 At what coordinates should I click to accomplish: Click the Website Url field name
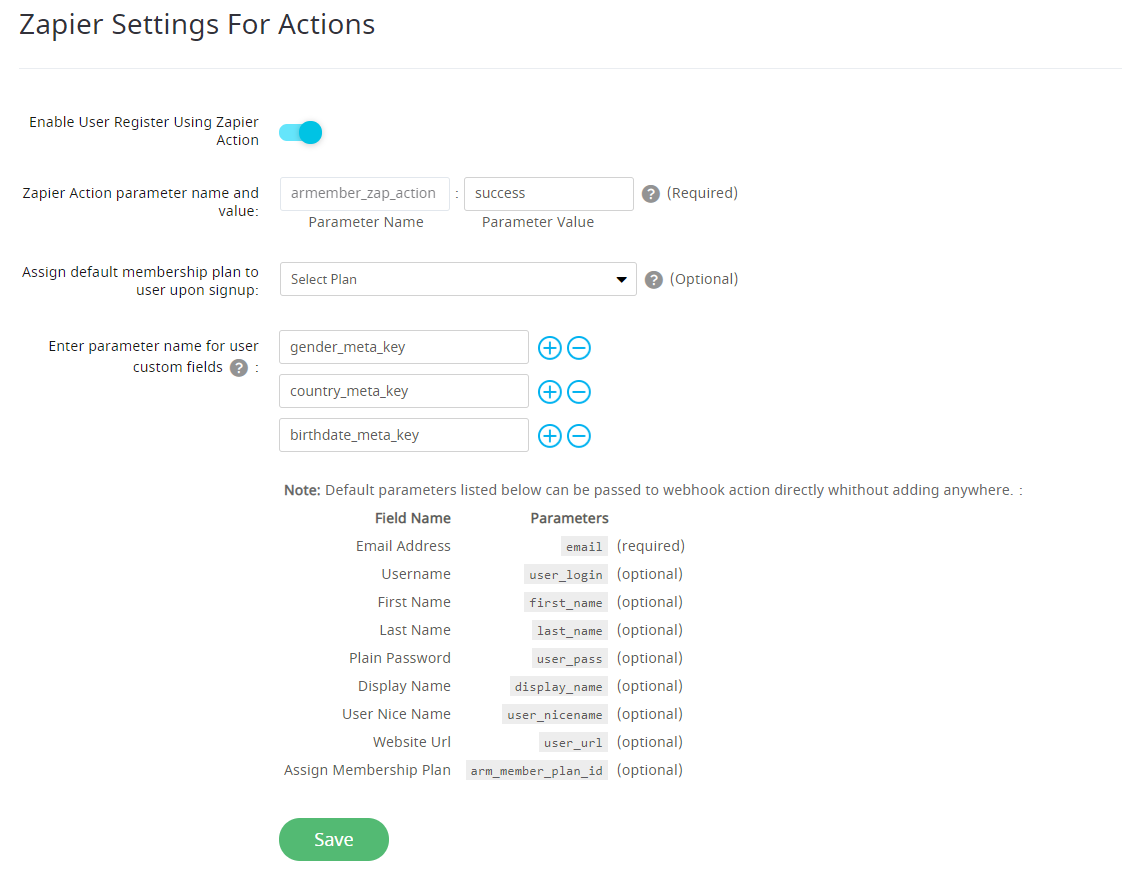pos(411,742)
